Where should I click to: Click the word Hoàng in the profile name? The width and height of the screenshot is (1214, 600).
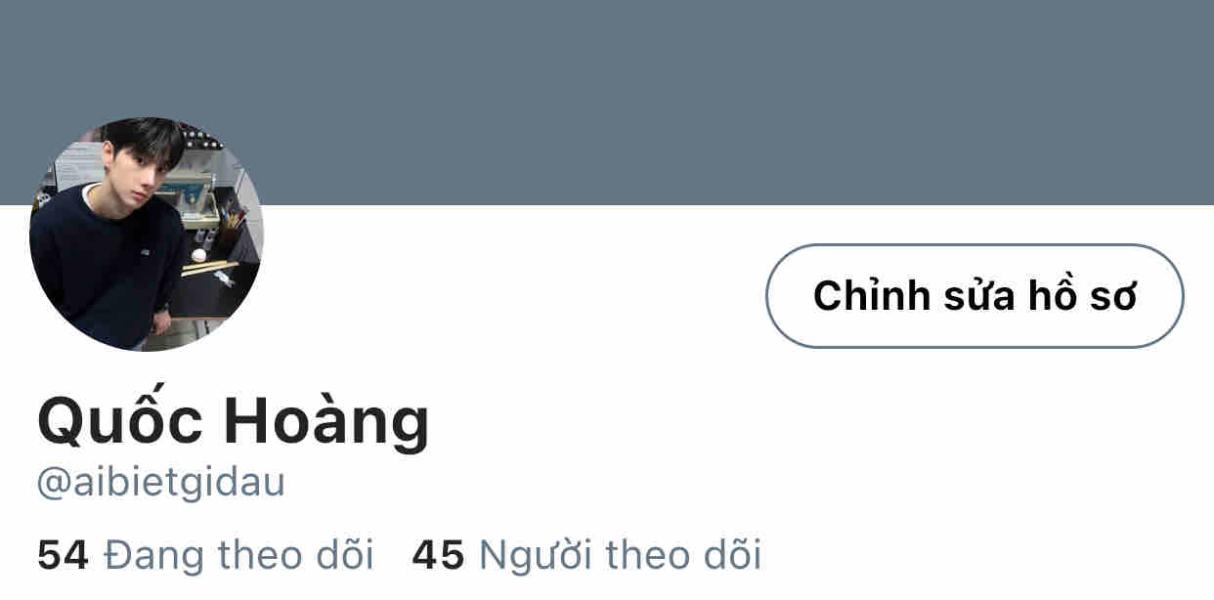coord(326,421)
